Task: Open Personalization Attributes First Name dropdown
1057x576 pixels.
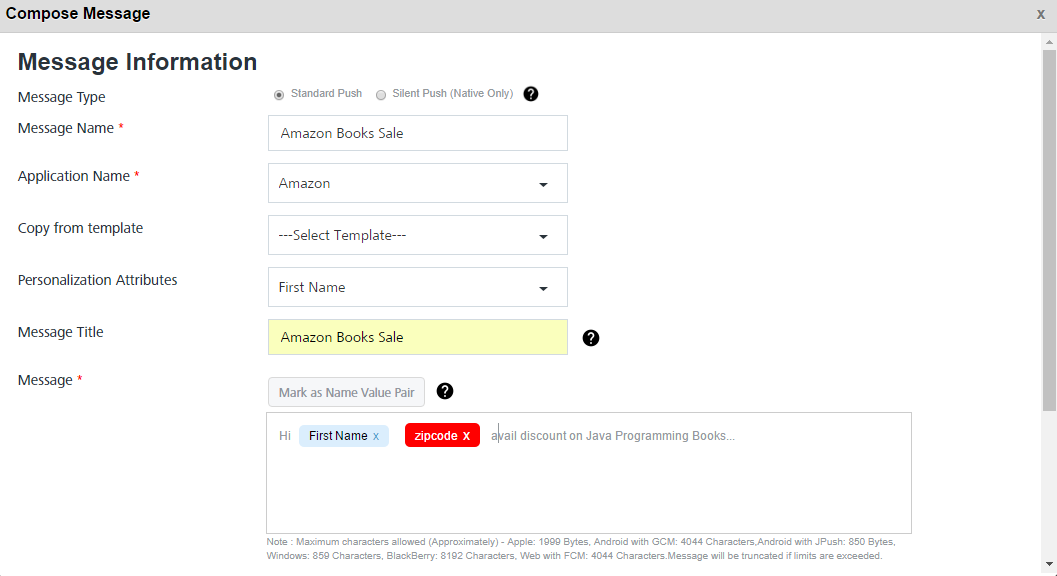Action: pyautogui.click(x=417, y=287)
